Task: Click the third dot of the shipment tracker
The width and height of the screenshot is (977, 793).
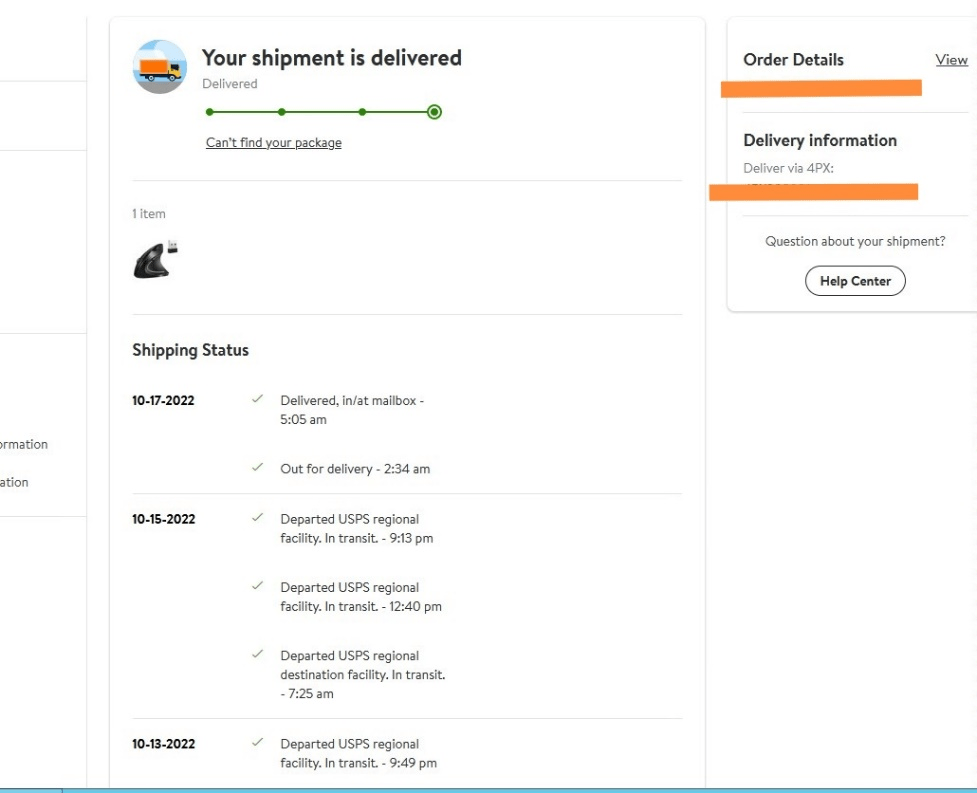Action: coord(362,112)
